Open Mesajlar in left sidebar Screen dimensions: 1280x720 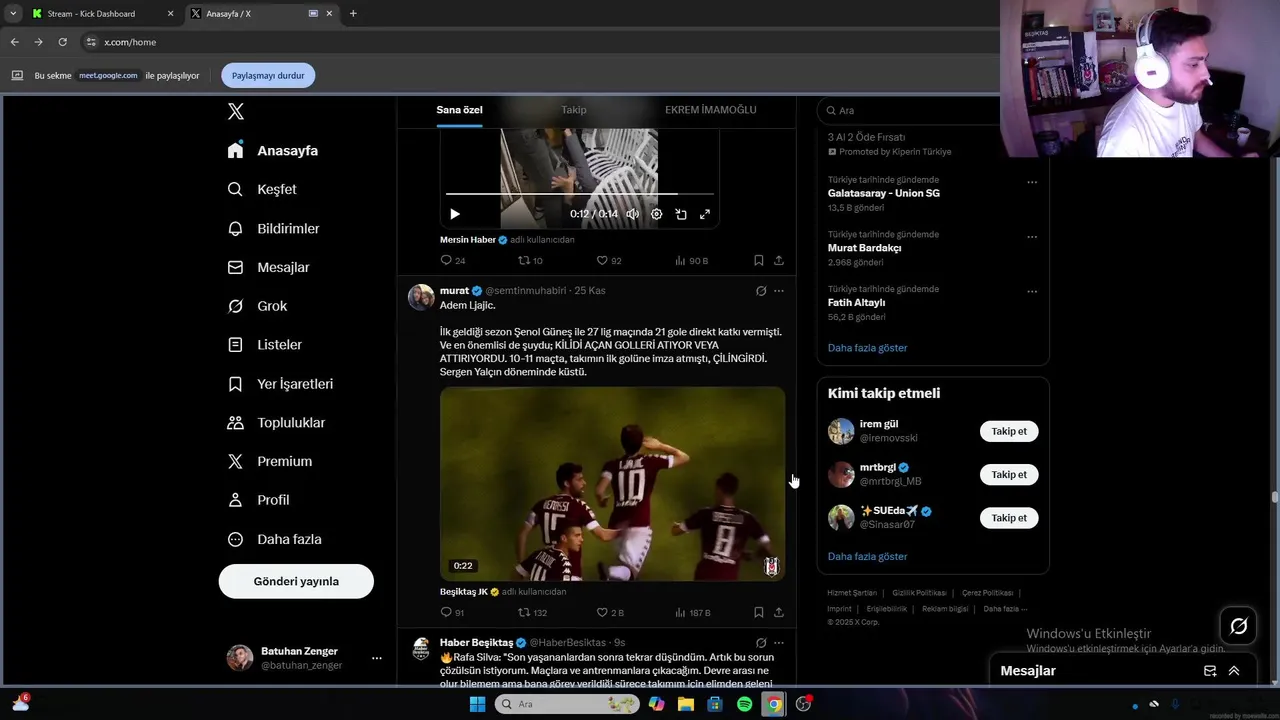268,267
